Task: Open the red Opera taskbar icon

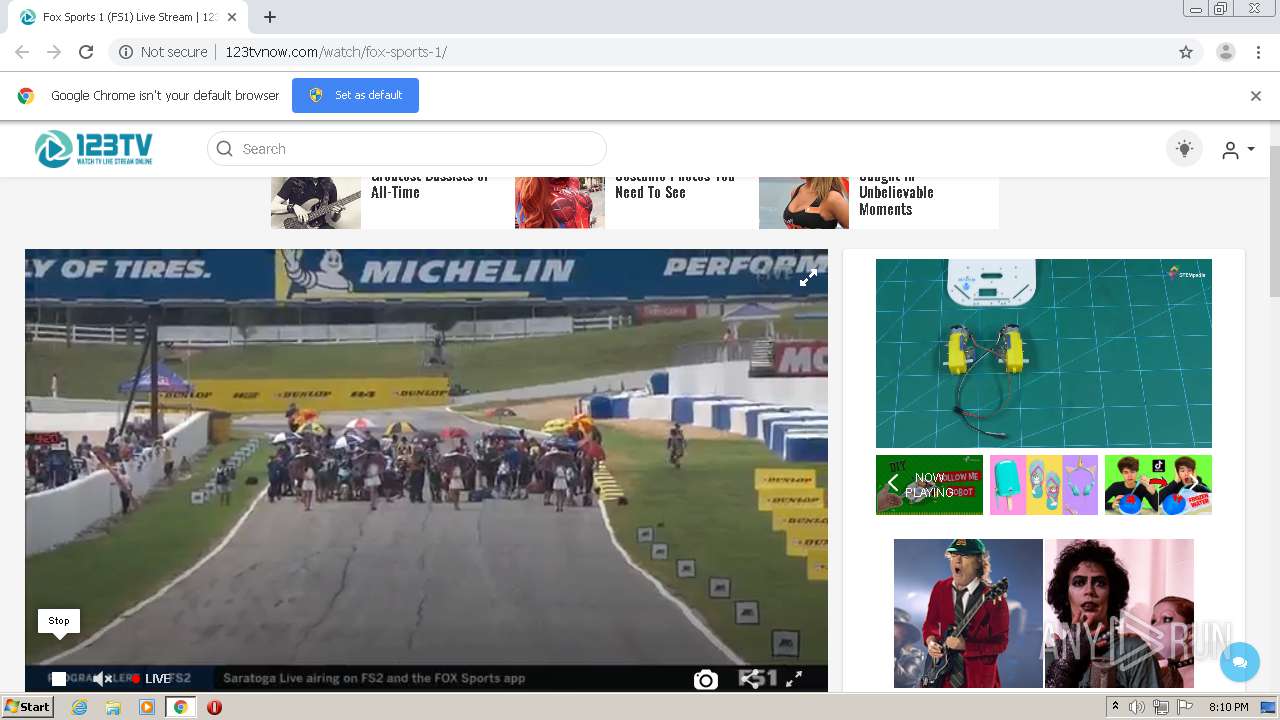Action: click(214, 707)
